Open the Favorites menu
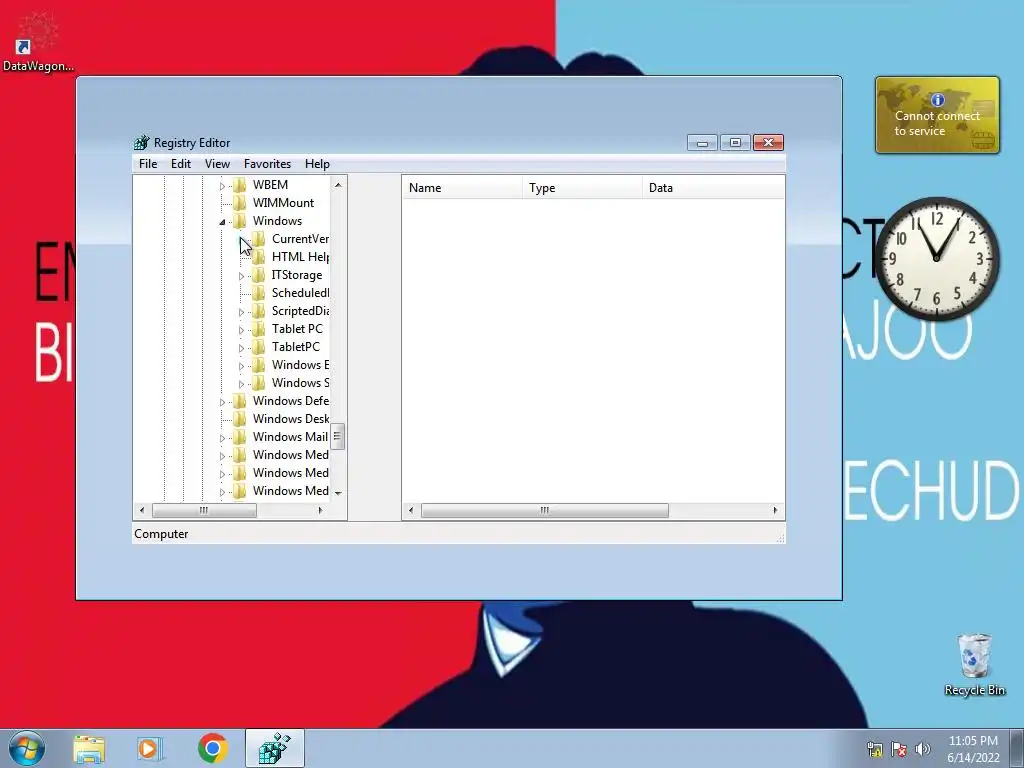The height and width of the screenshot is (768, 1024). [267, 164]
